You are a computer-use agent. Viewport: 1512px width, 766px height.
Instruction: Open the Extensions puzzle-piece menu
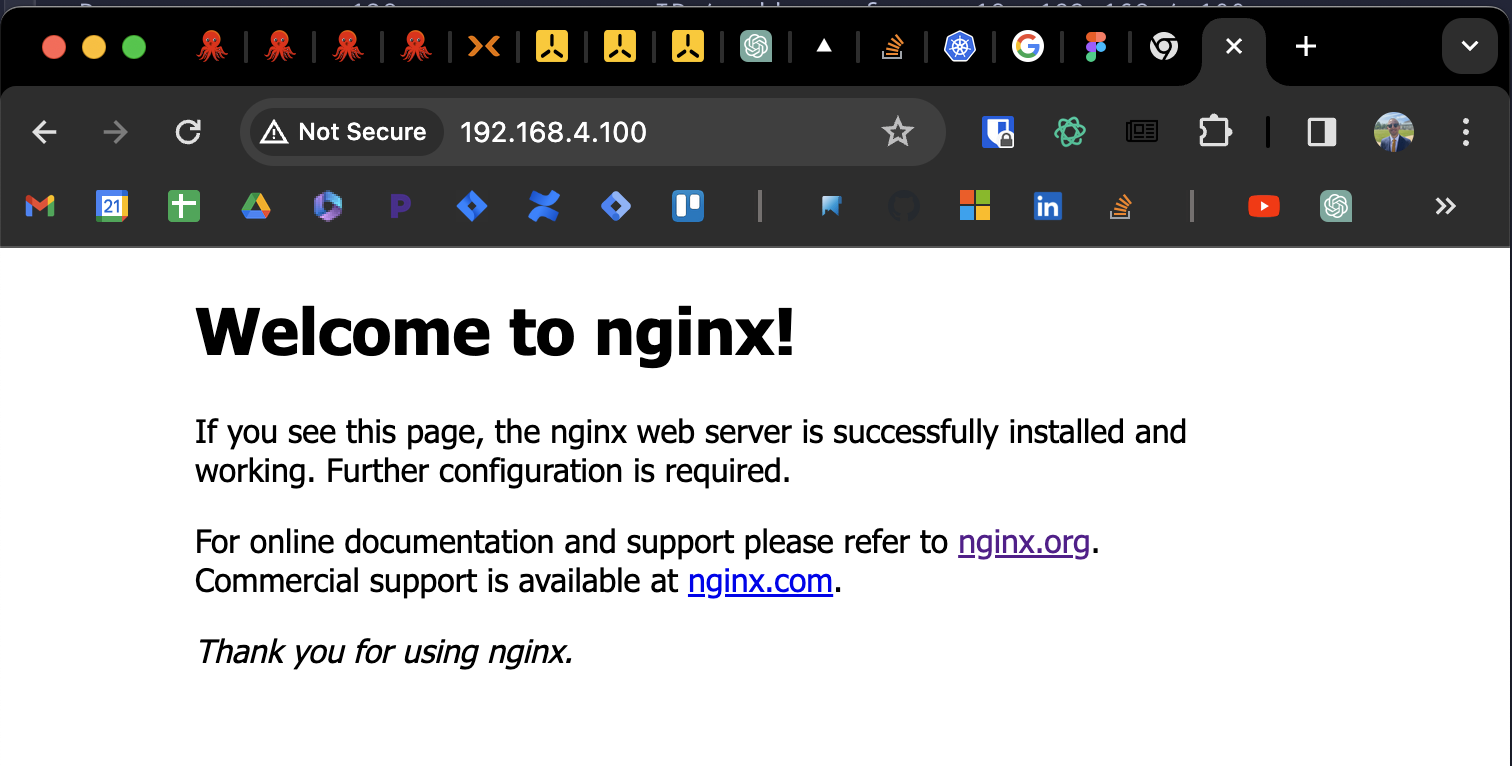tap(1214, 132)
